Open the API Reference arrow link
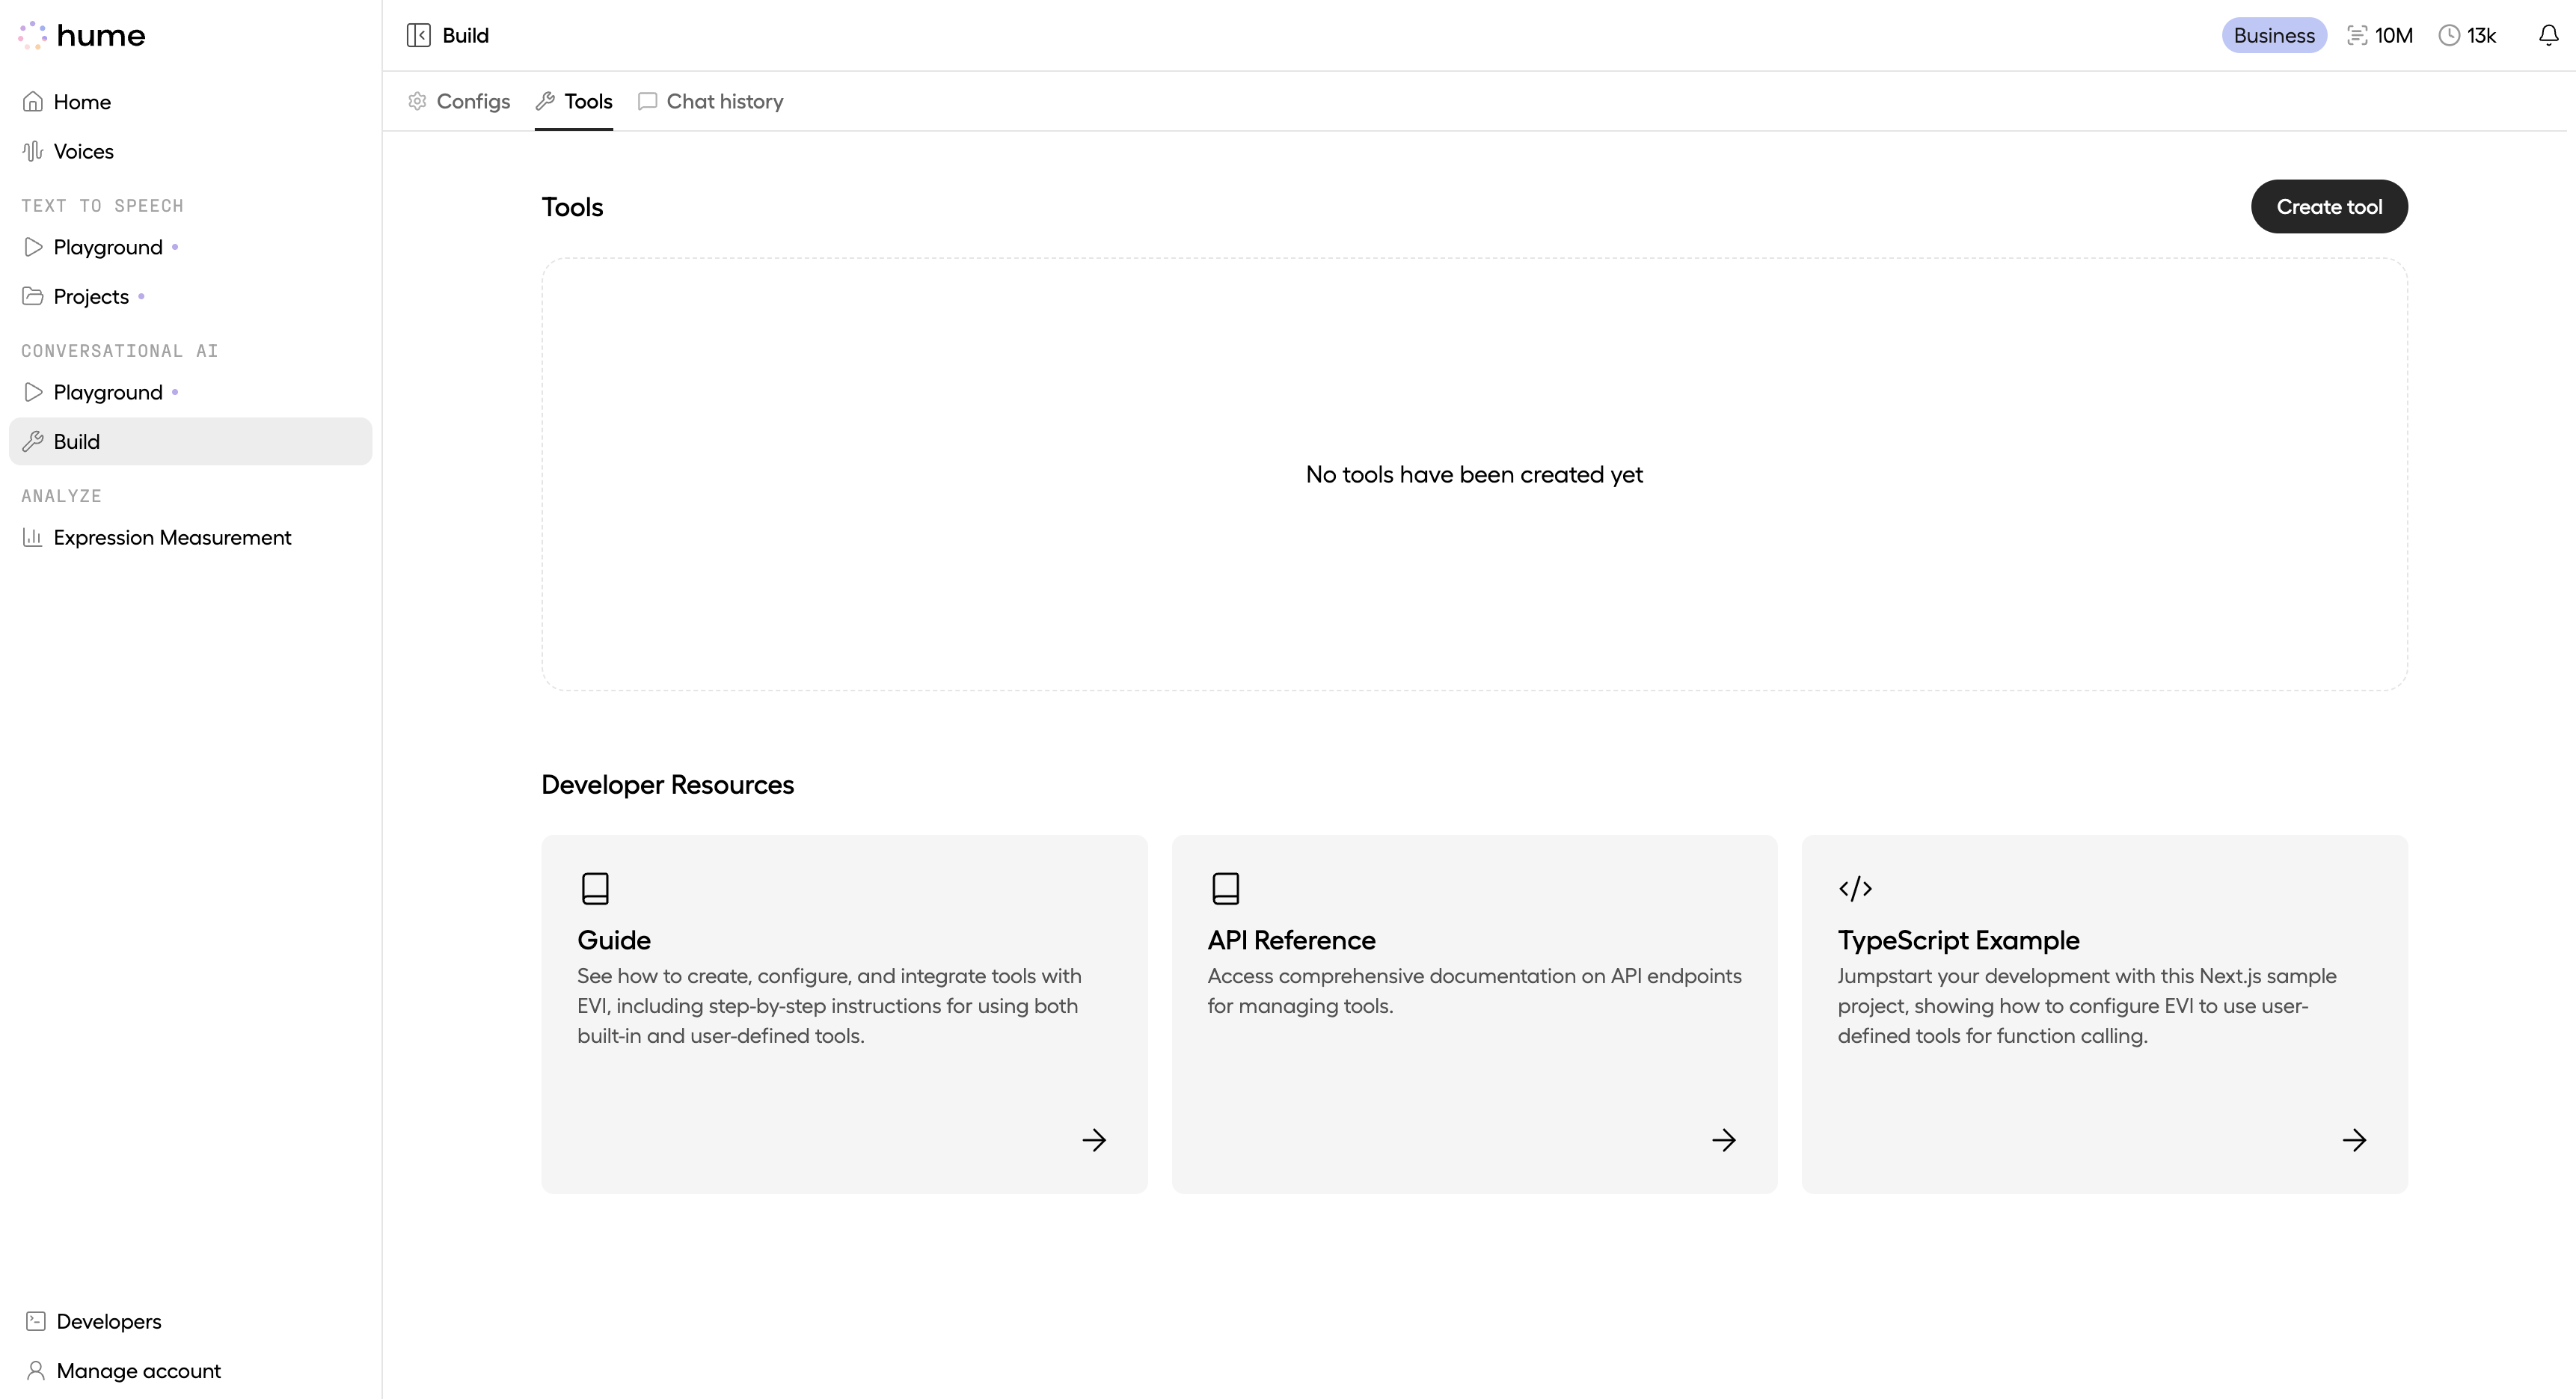The image size is (2576, 1399). point(1724,1139)
